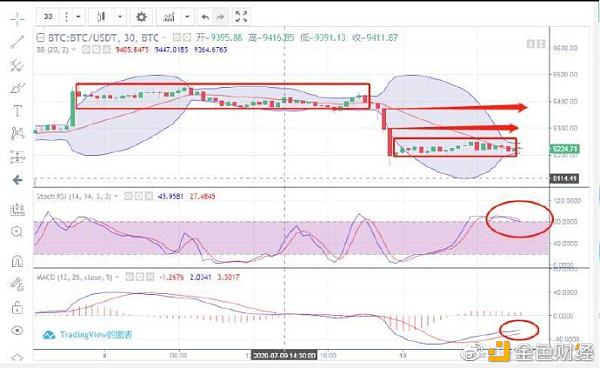The width and height of the screenshot is (600, 368).
Task: Activate the magnet mode icon
Action: pyautogui.click(x=17, y=261)
